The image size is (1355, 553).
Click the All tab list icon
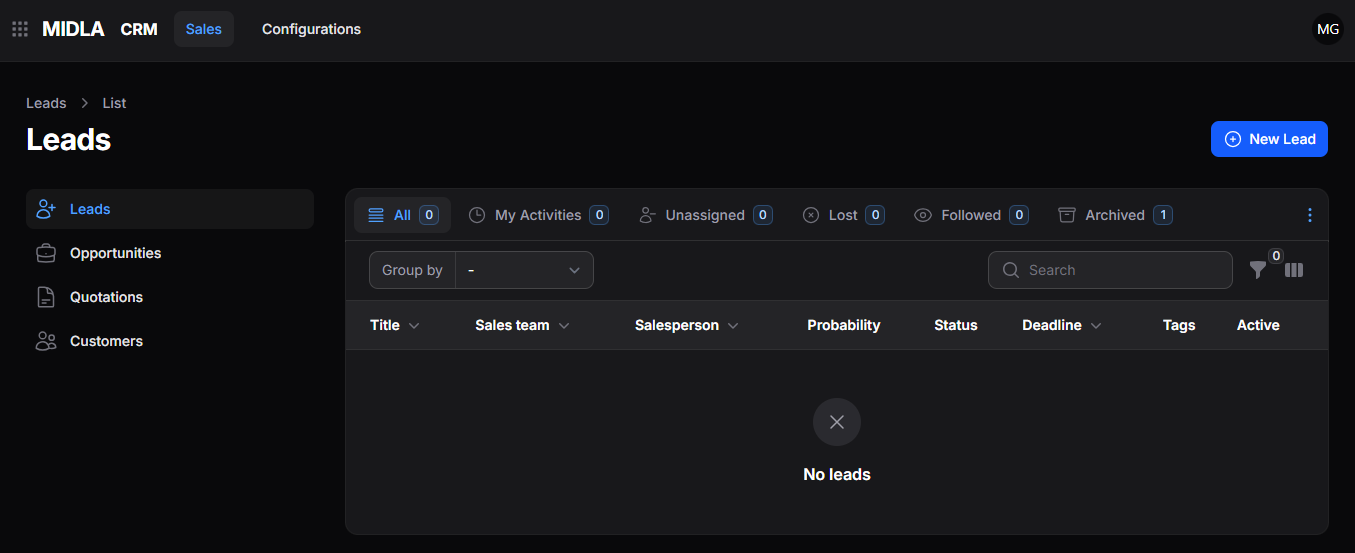pos(376,215)
